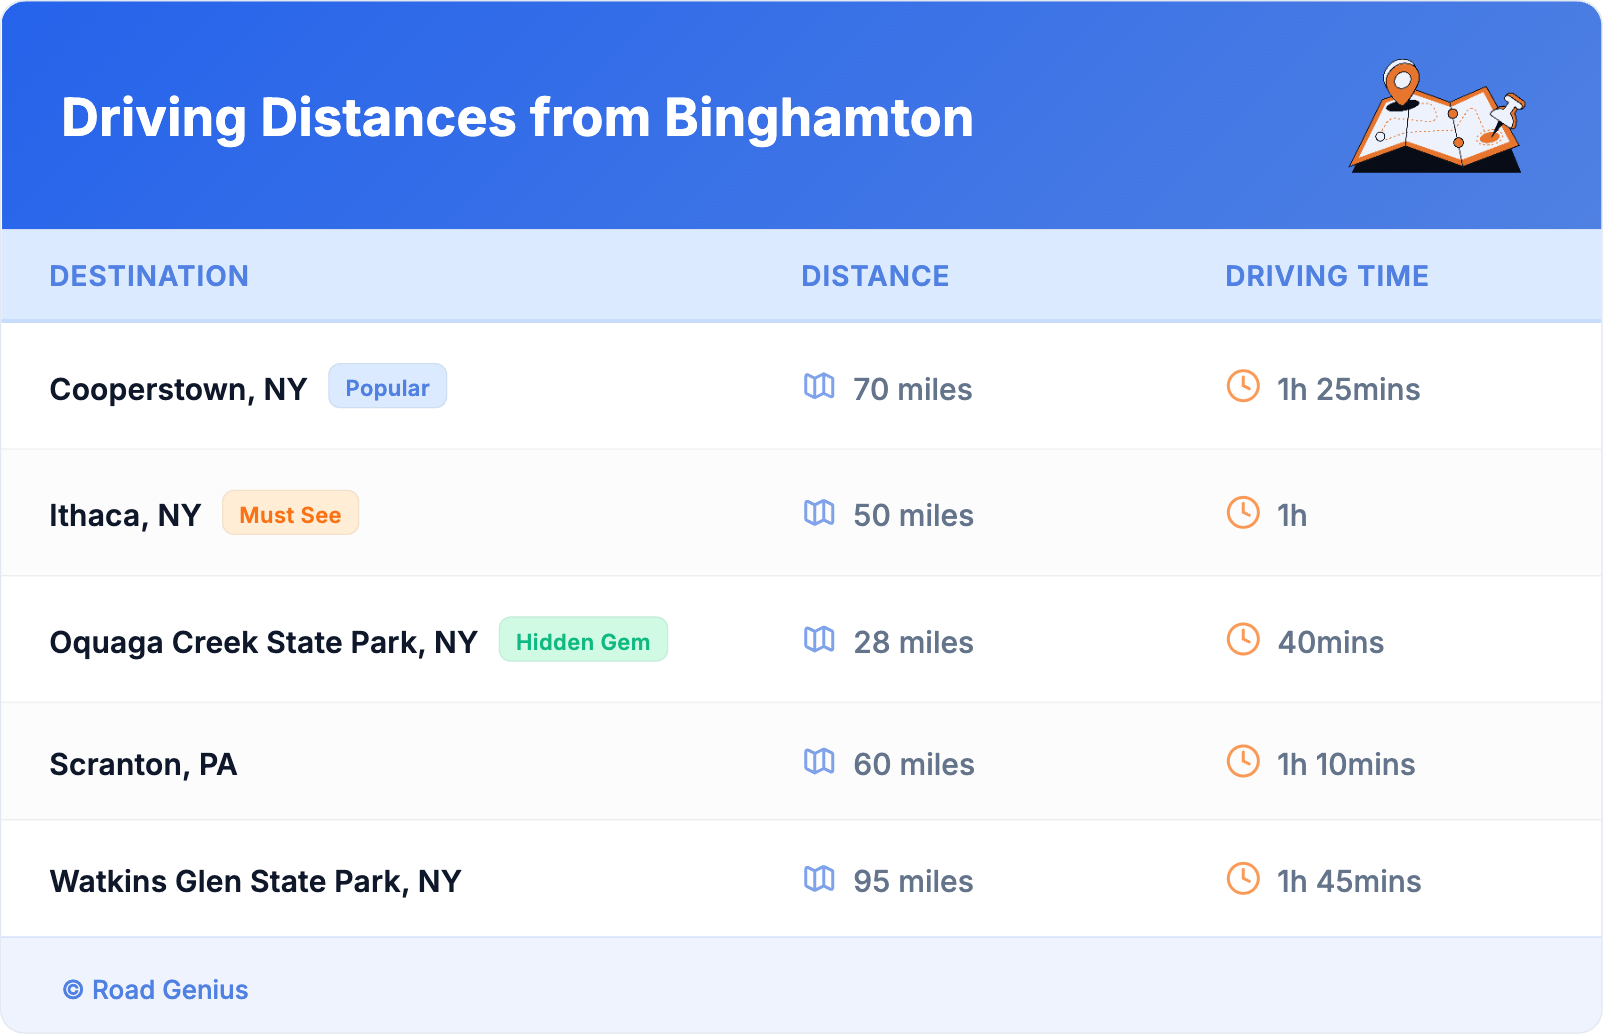Open the Road Genius copyright link
The width and height of the screenshot is (1604, 1034).
click(156, 990)
